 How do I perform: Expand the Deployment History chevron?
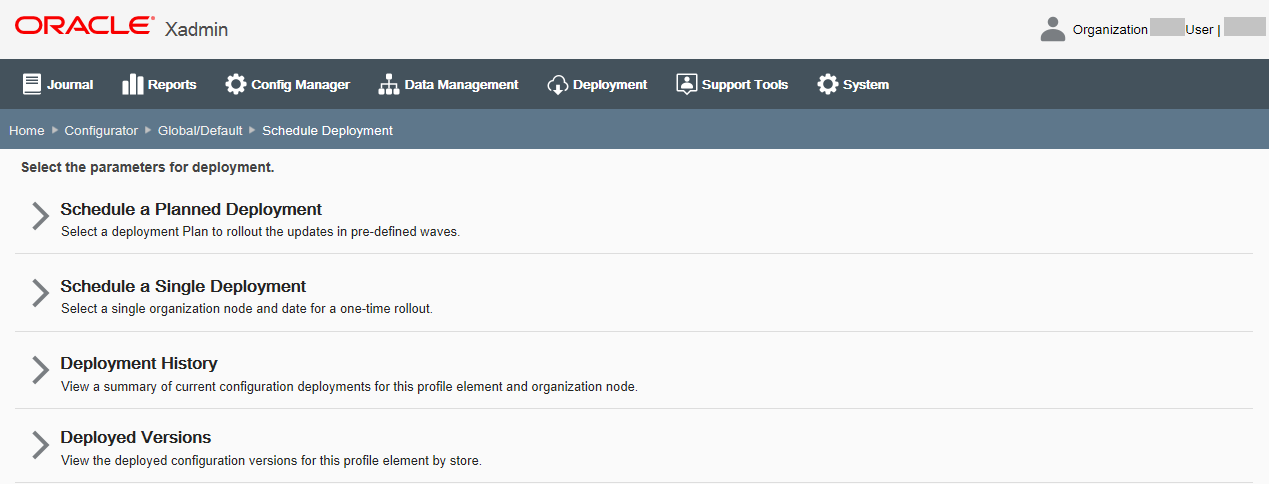click(x=39, y=370)
